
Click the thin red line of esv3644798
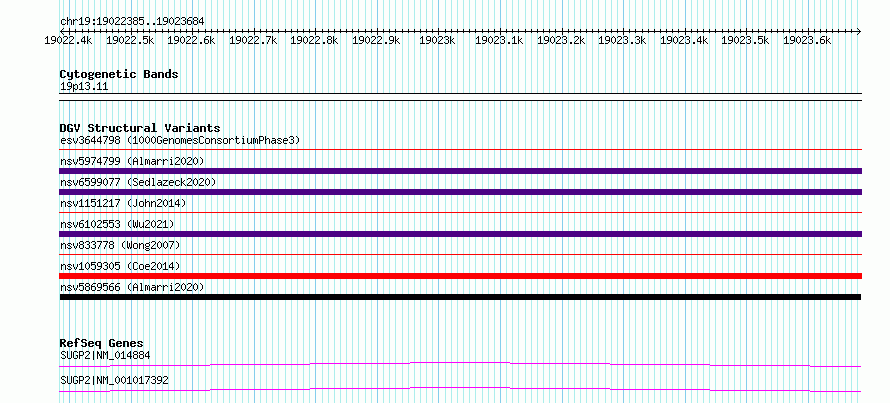click(460, 150)
